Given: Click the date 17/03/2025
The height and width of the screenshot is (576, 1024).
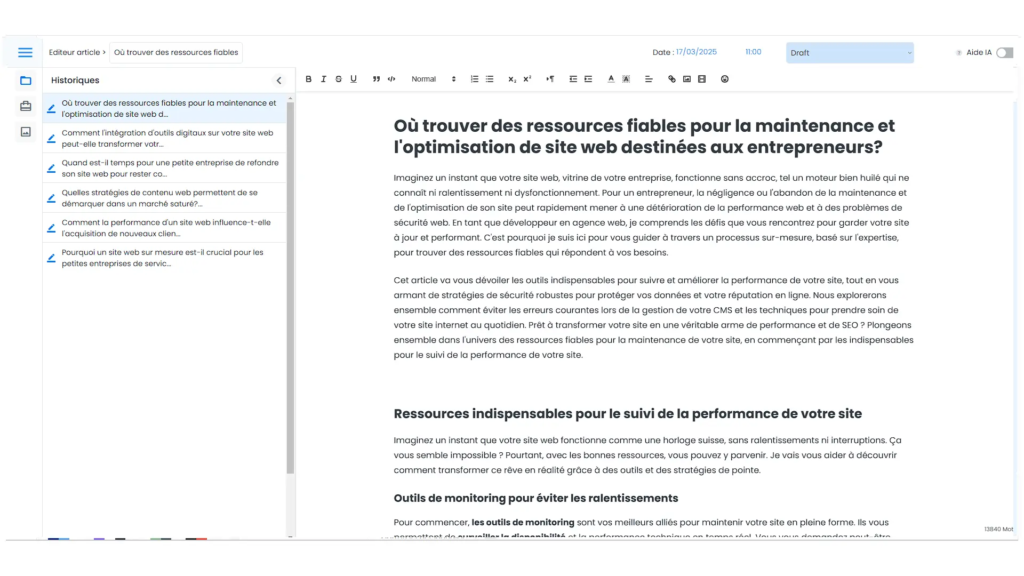Looking at the screenshot, I should click(696, 52).
